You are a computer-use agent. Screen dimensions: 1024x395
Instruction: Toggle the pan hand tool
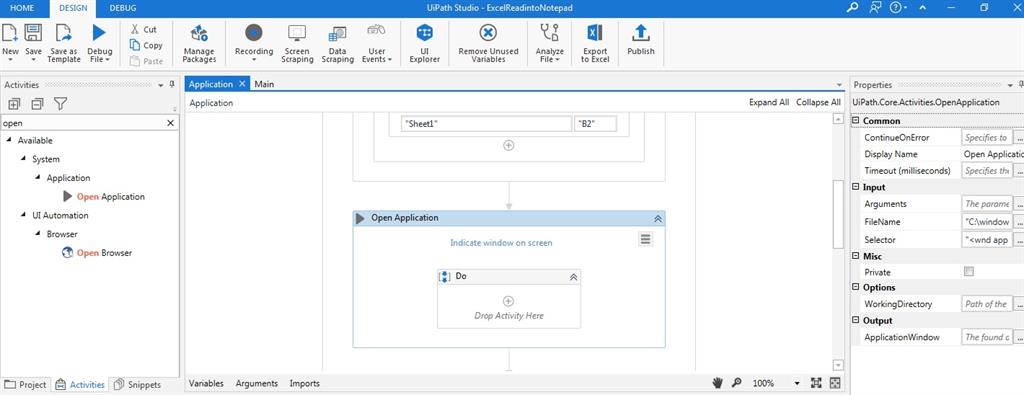[717, 383]
